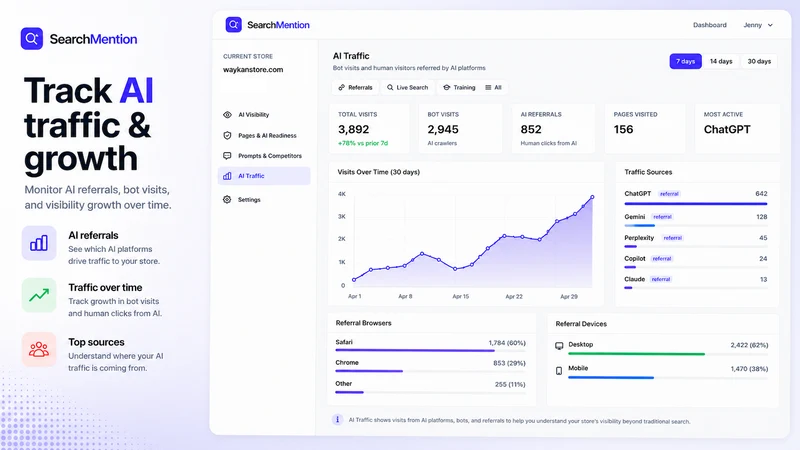This screenshot has height=450, width=800.
Task: Click the info icon at the footer note
Action: tap(337, 419)
